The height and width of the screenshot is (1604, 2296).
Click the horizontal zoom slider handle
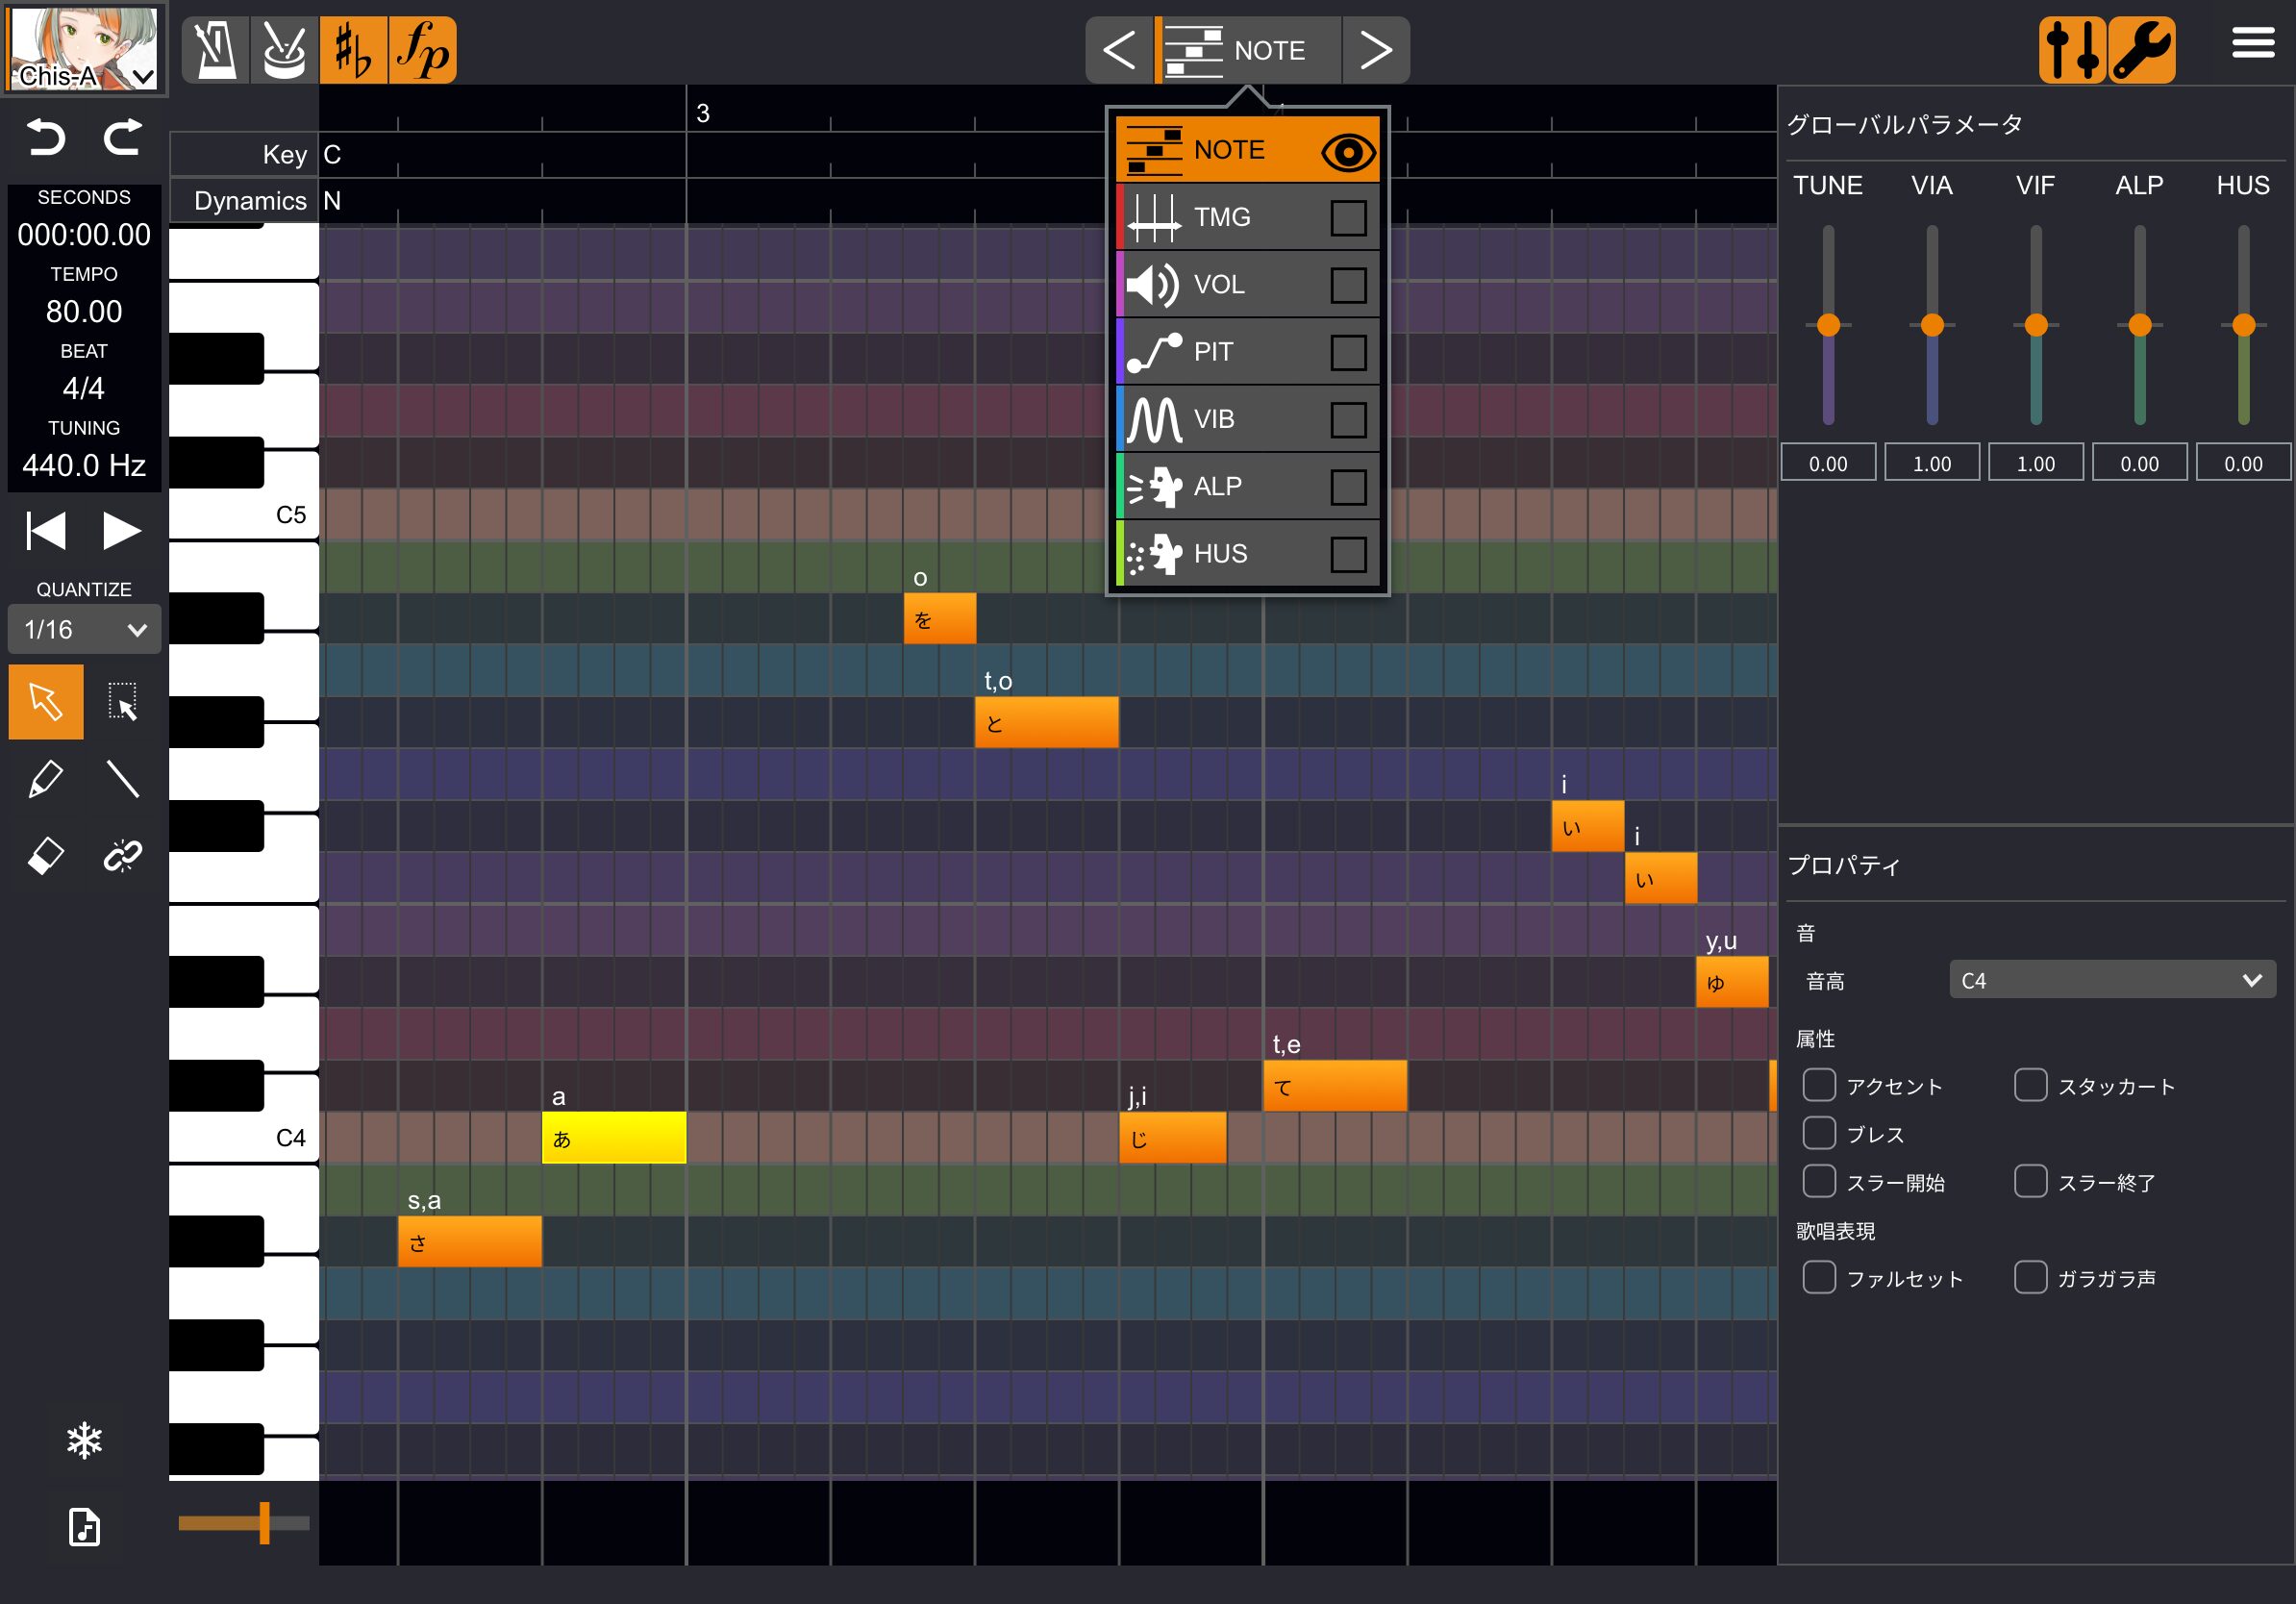point(264,1523)
